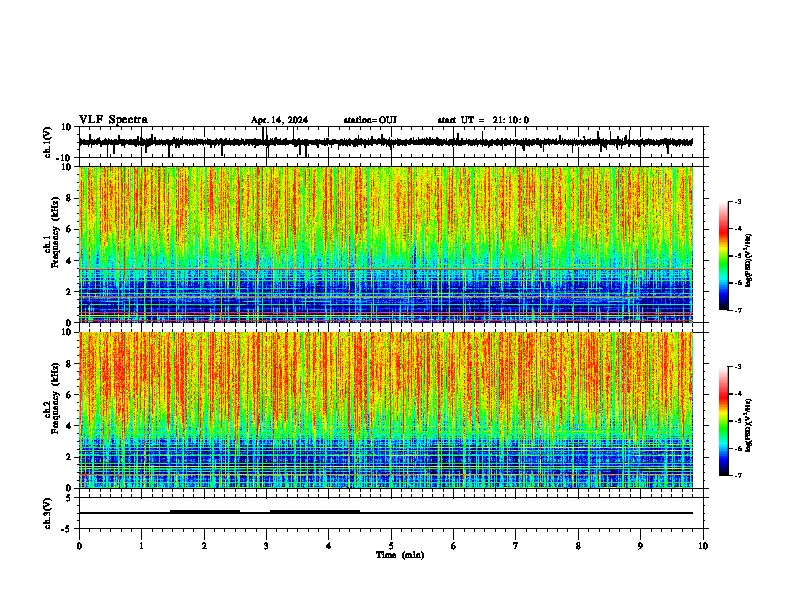Click the time axis tick label '8'
Viewport: 792px width, 612px height.
[578, 546]
